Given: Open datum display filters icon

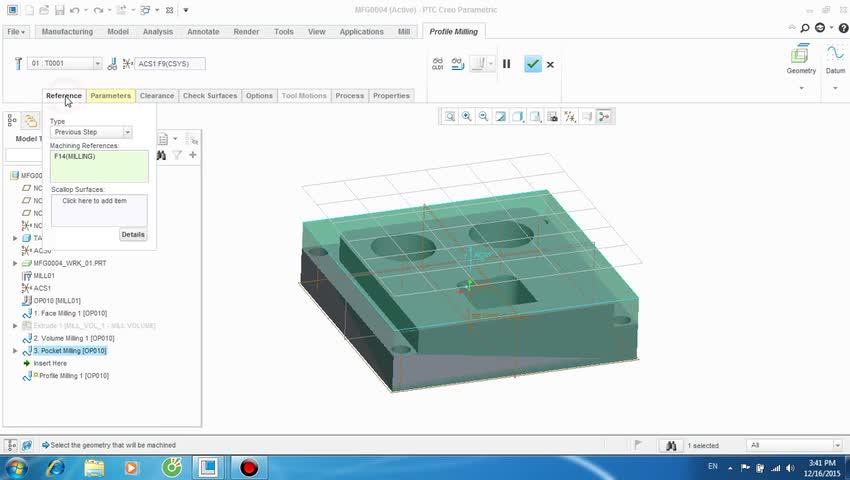Looking at the screenshot, I should click(570, 117).
